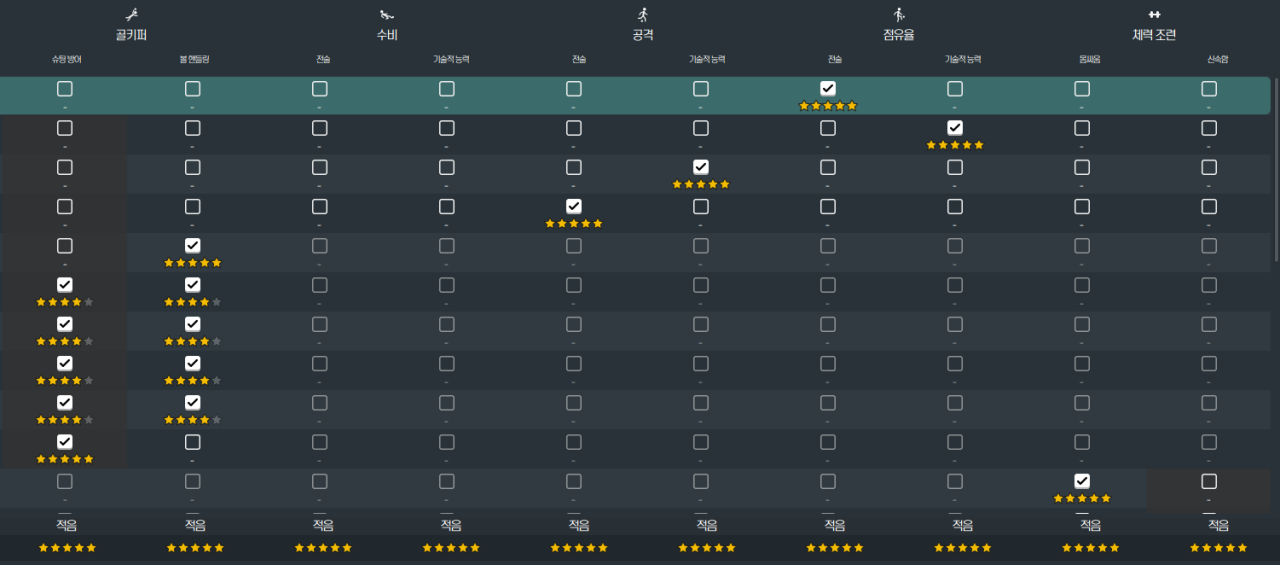The width and height of the screenshot is (1280, 565).
Task: Uncheck the ticked 점유율 전술 checkbox
Action: tap(828, 89)
